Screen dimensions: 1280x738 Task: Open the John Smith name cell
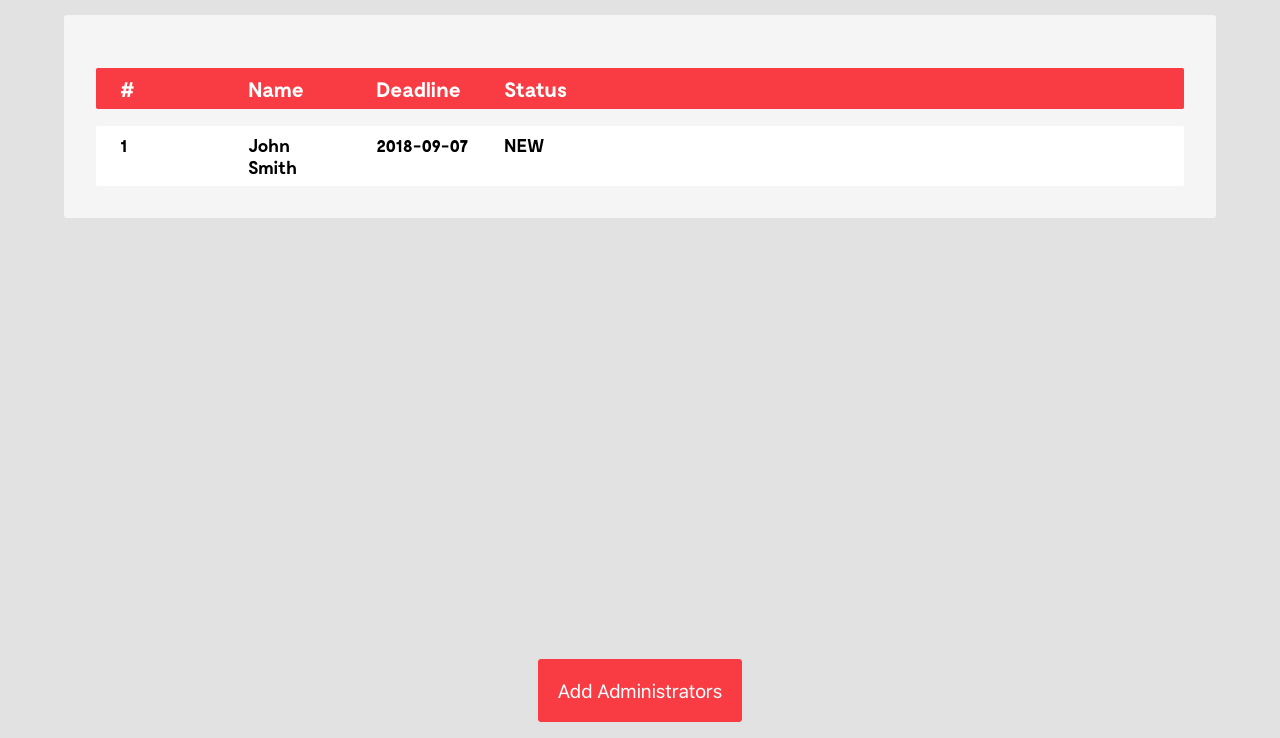272,157
